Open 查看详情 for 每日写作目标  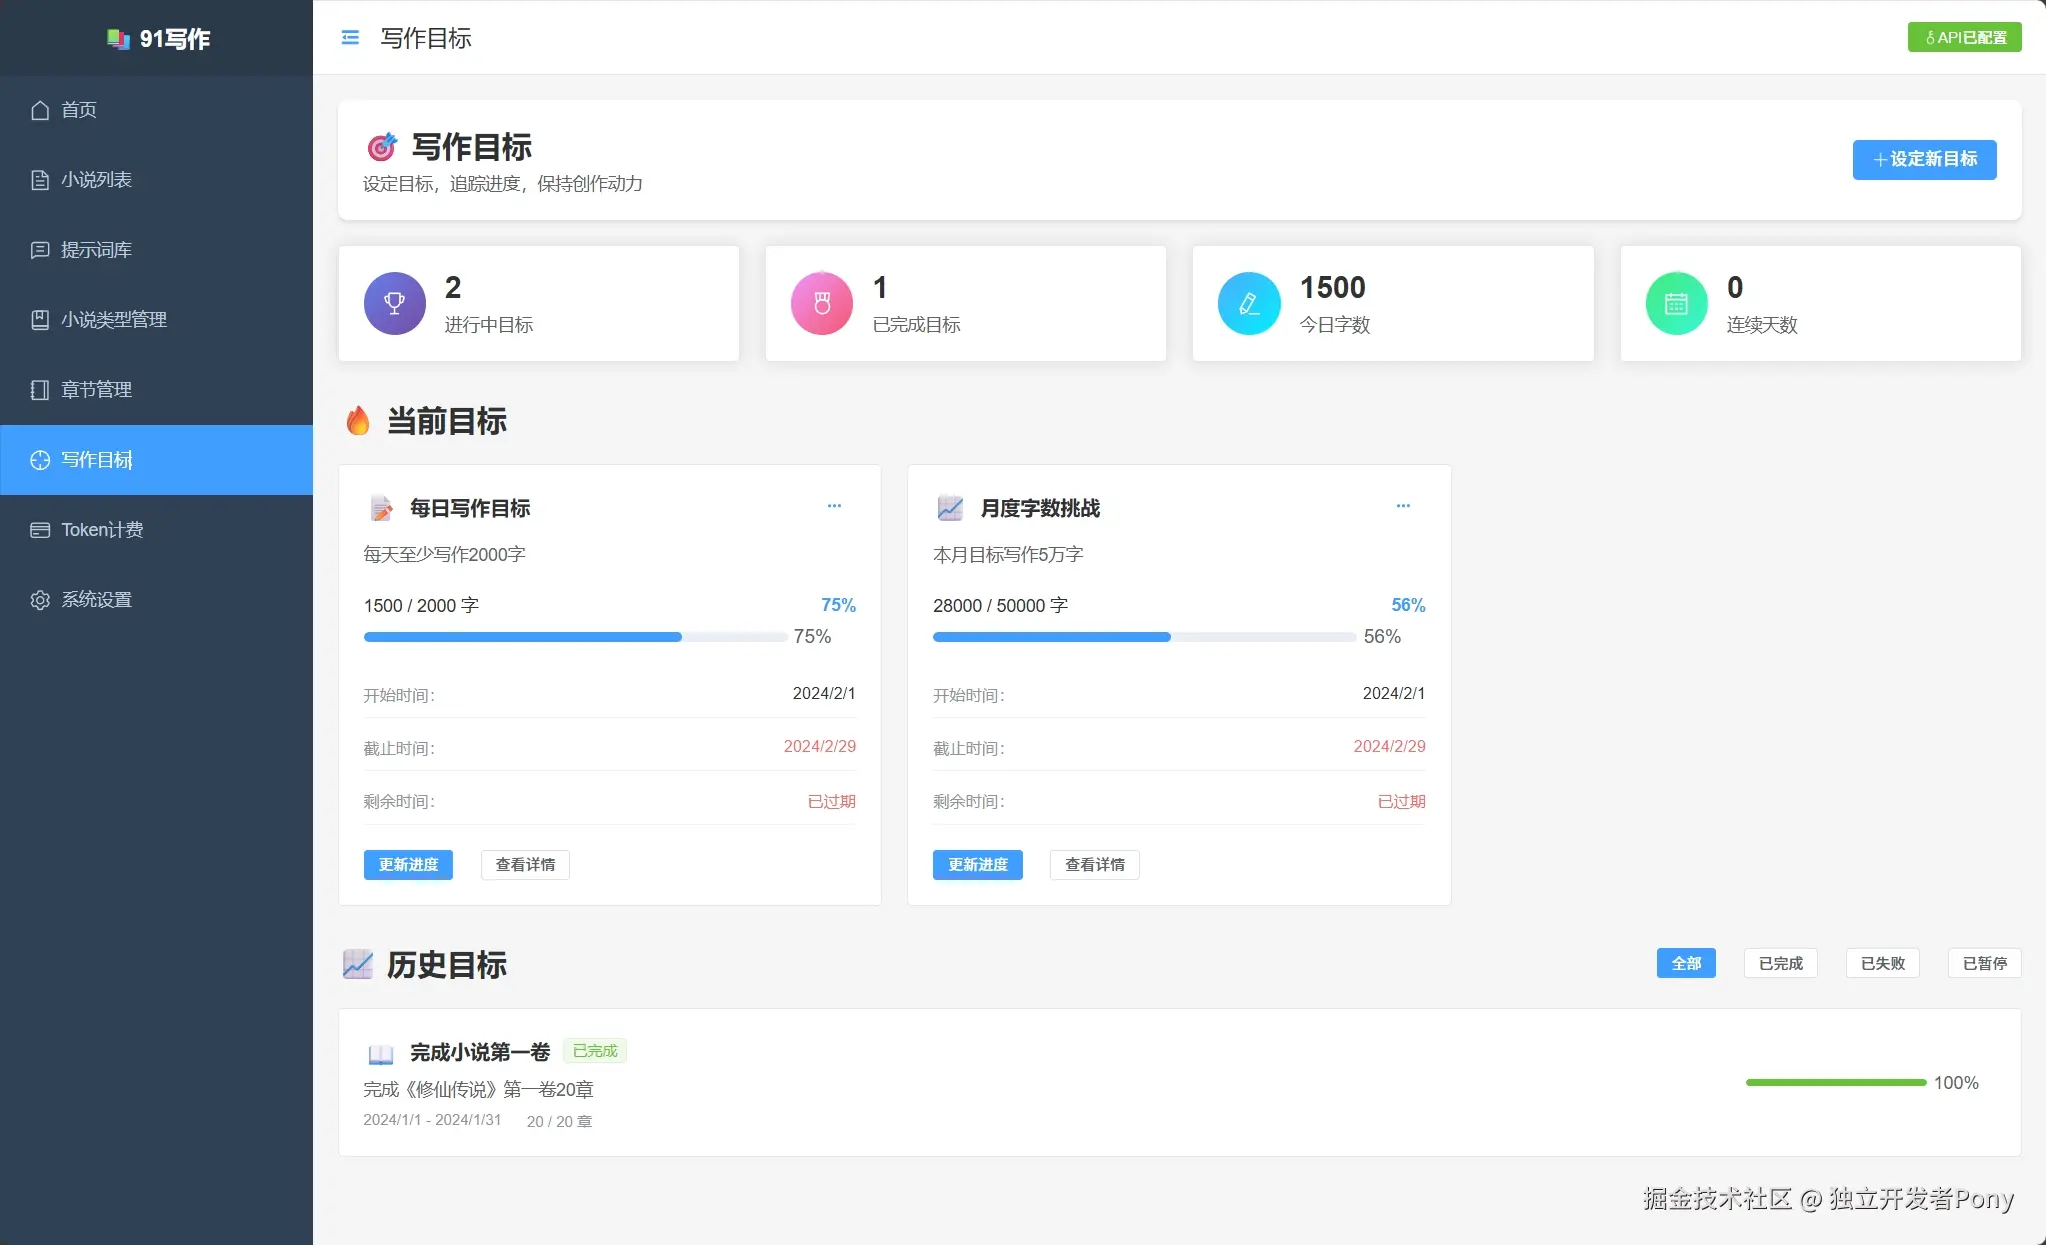click(524, 864)
